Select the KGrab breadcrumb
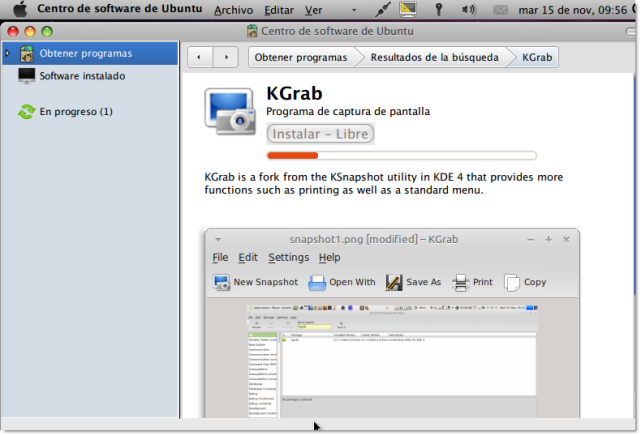Image resolution: width=640 pixels, height=435 pixels. pos(537,57)
